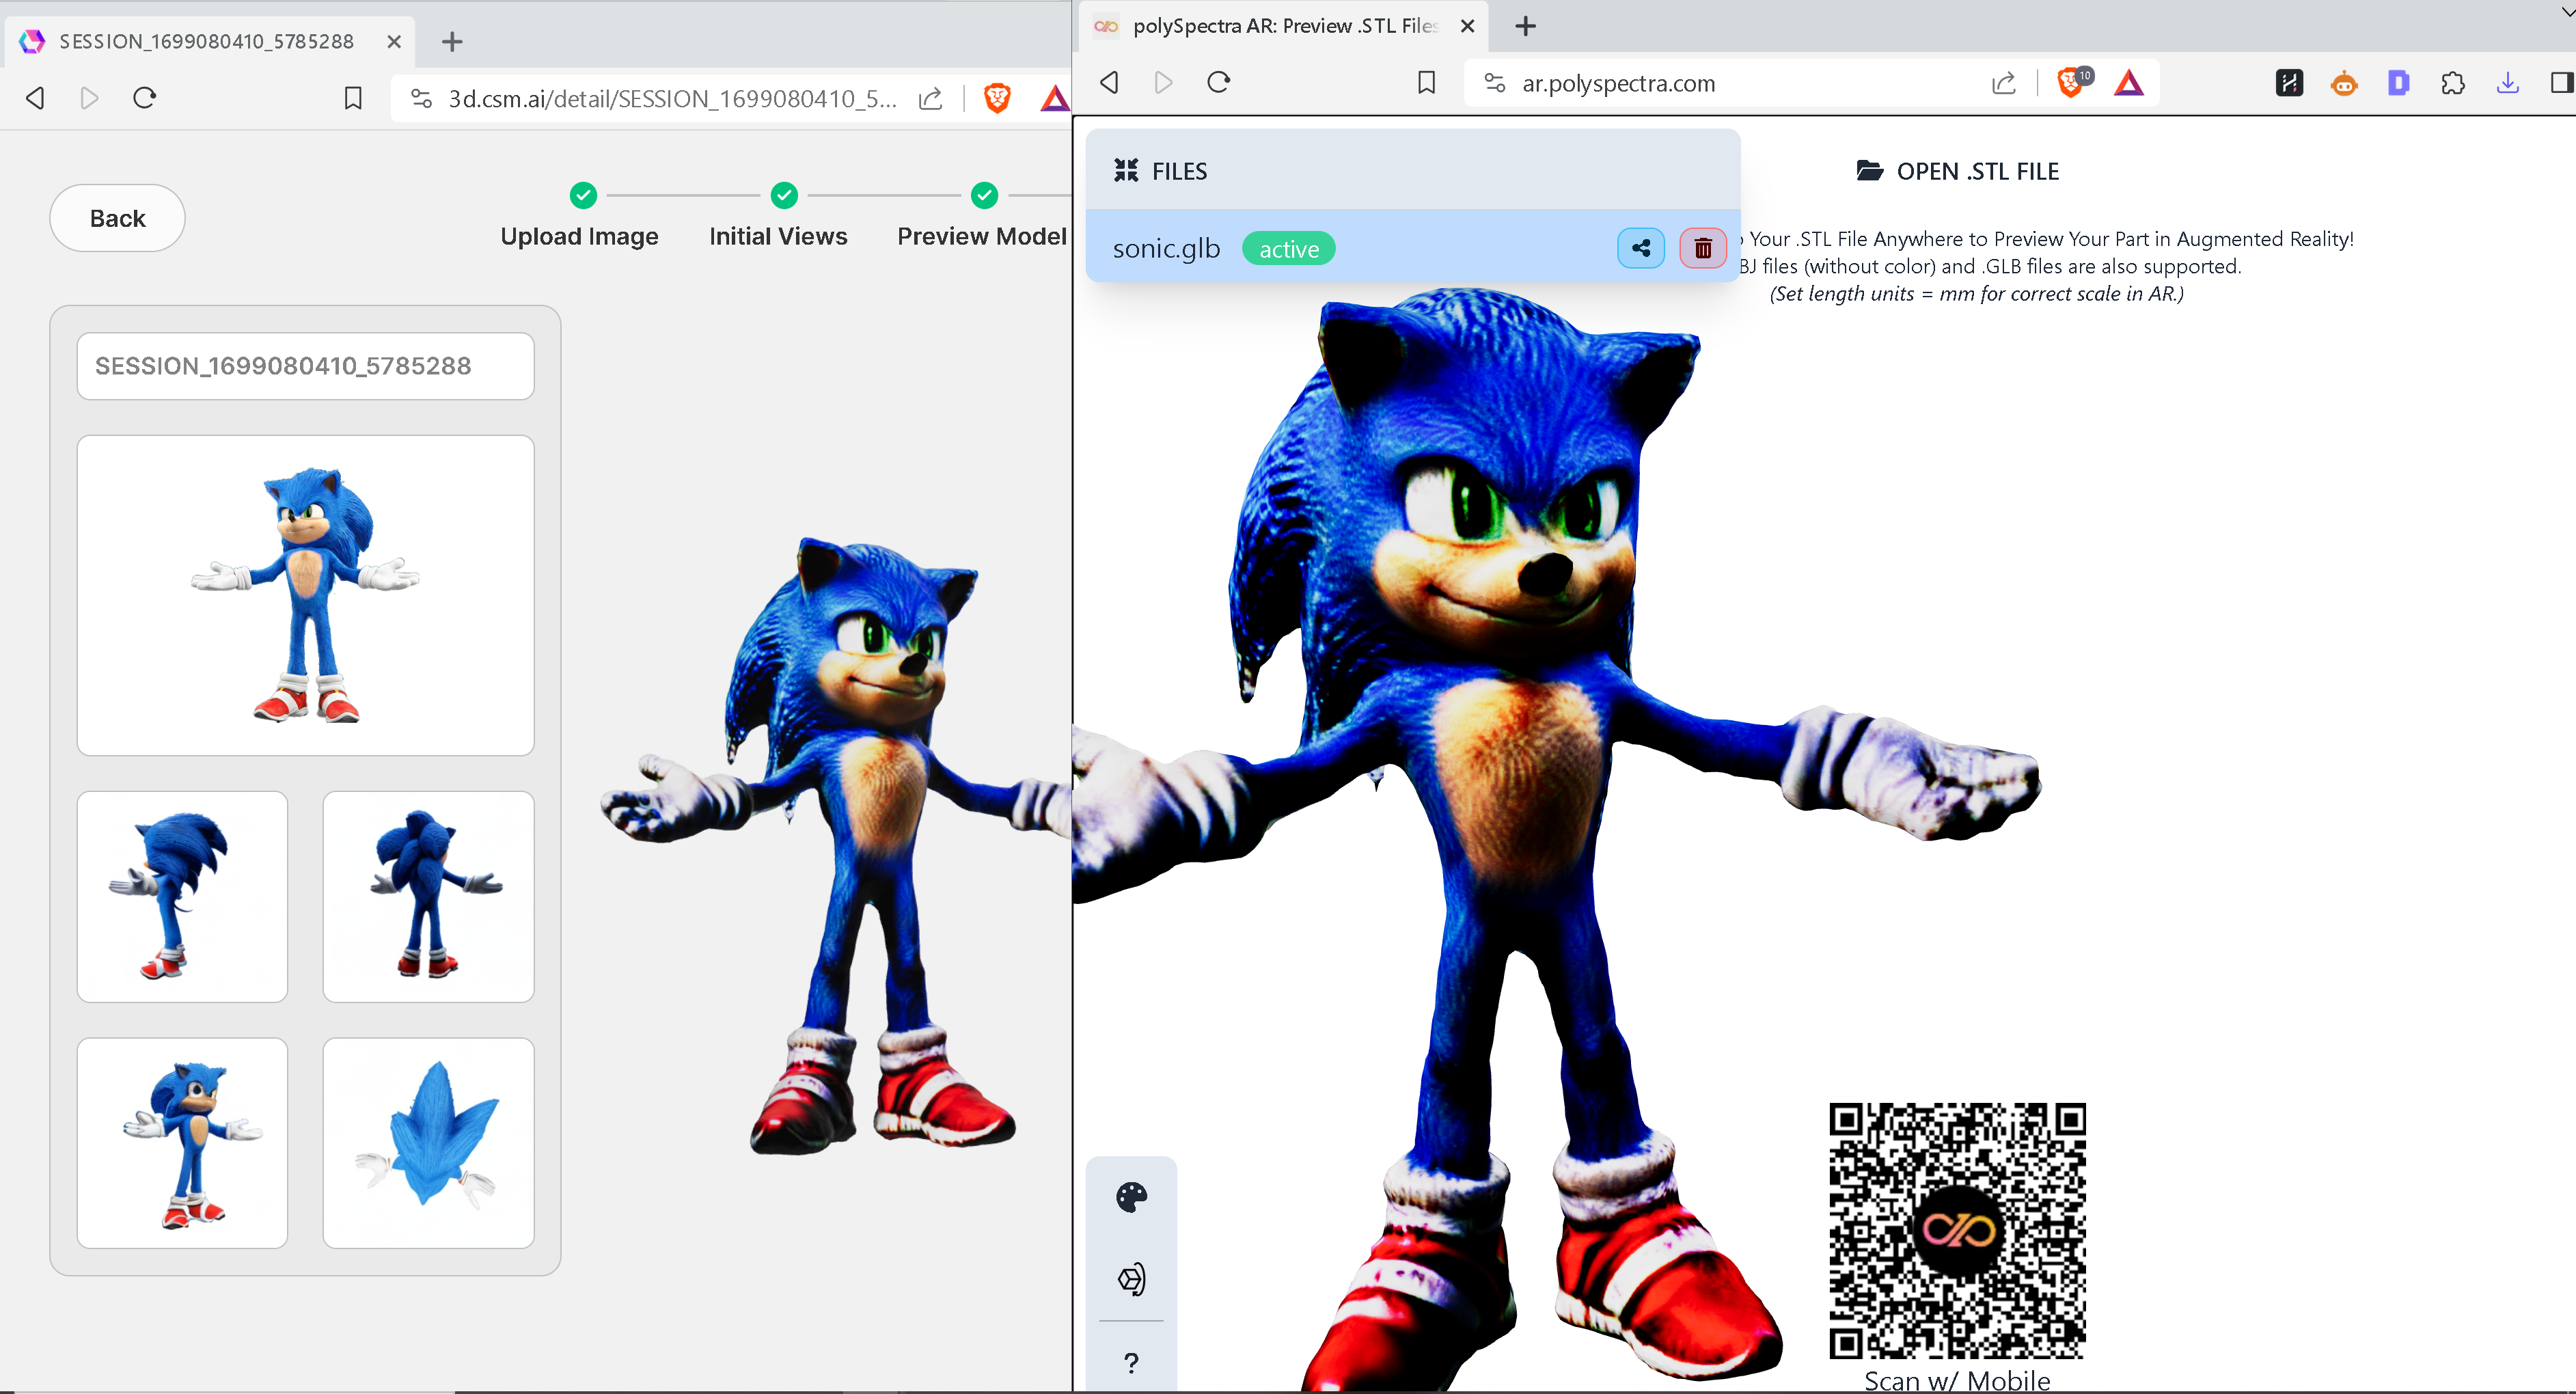
Task: Click the QR code for mobile scan
Action: coord(1957,1230)
